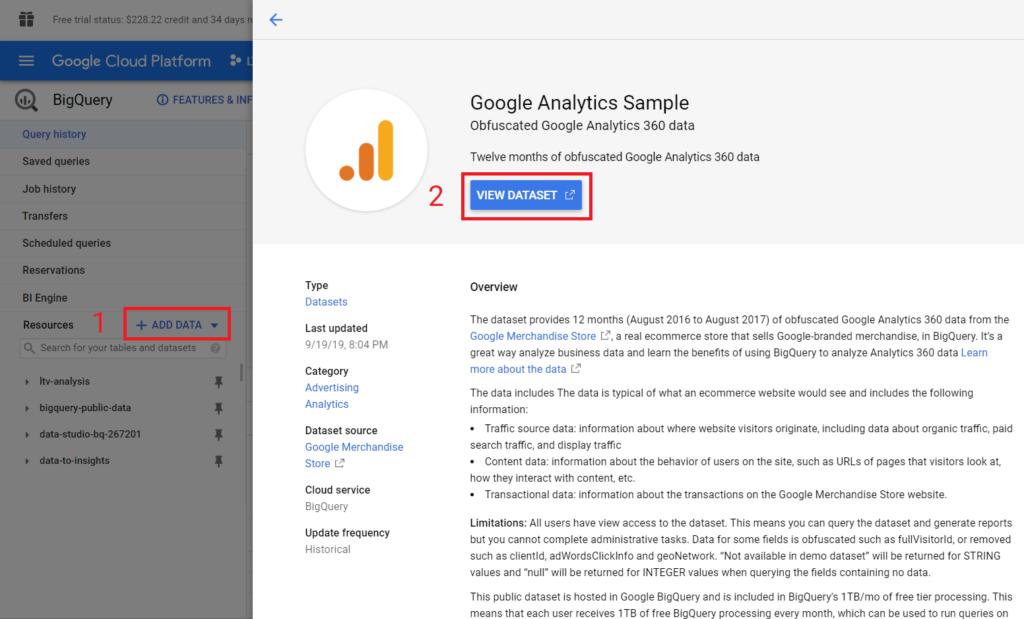Viewport: 1024px width, 619px height.
Task: Click the plus icon on ADD DATA
Action: tap(140, 323)
